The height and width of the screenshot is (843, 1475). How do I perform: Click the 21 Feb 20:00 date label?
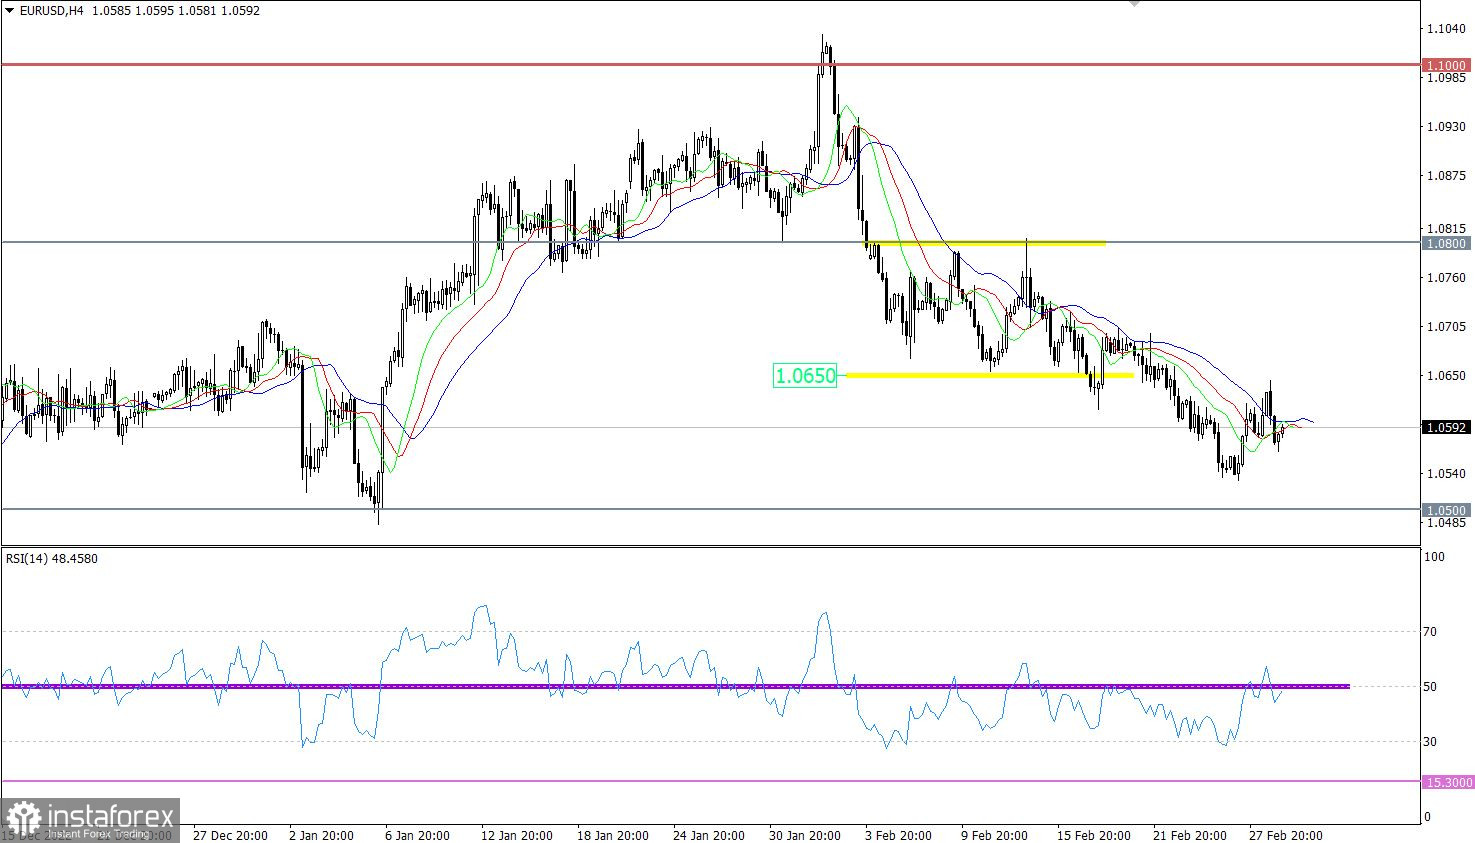1190,836
